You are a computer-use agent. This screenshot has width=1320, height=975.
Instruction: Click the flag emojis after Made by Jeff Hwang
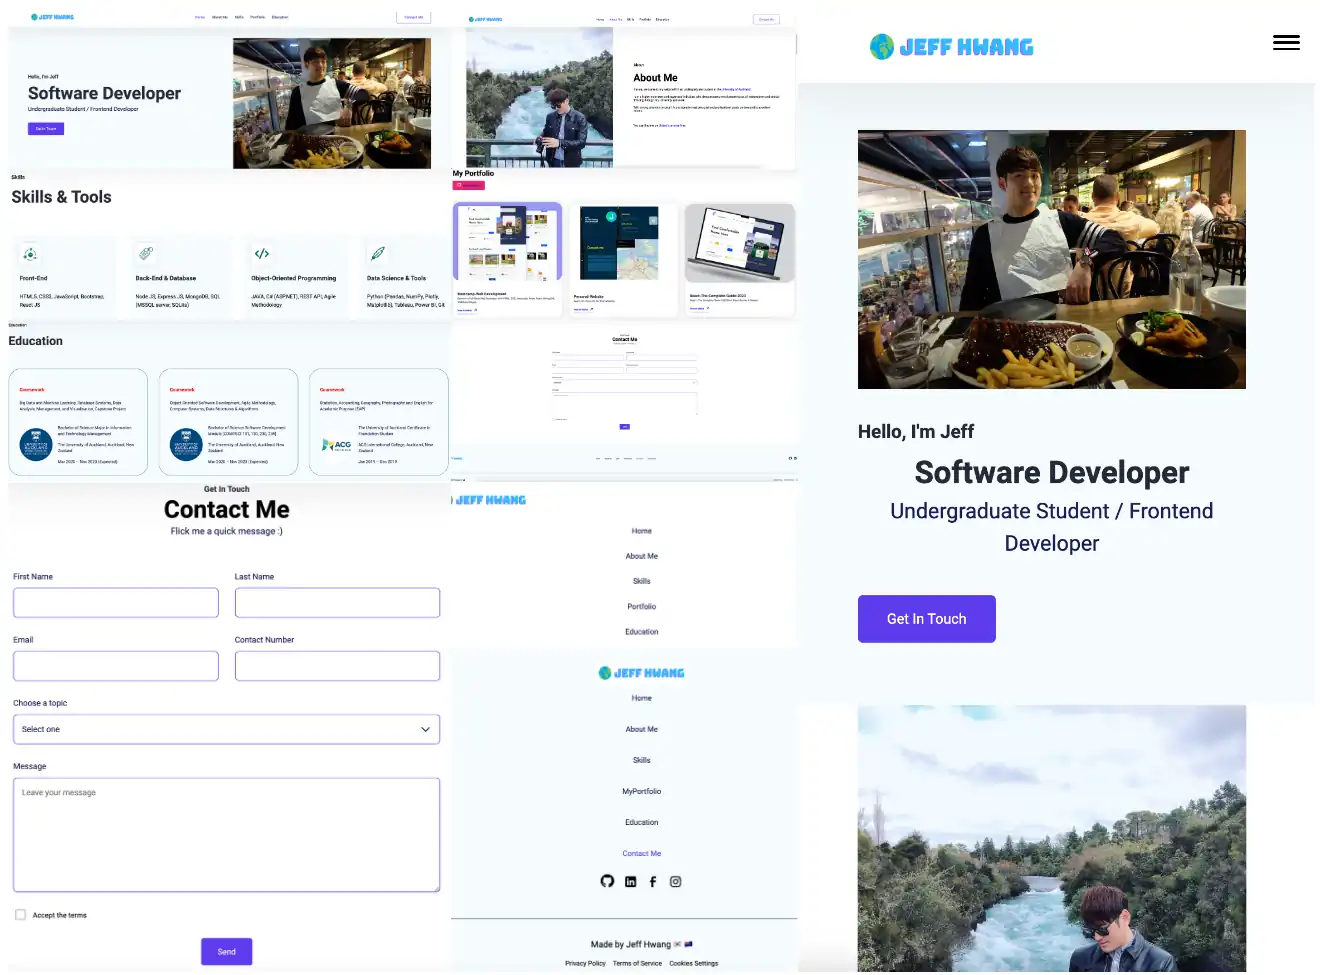683,944
